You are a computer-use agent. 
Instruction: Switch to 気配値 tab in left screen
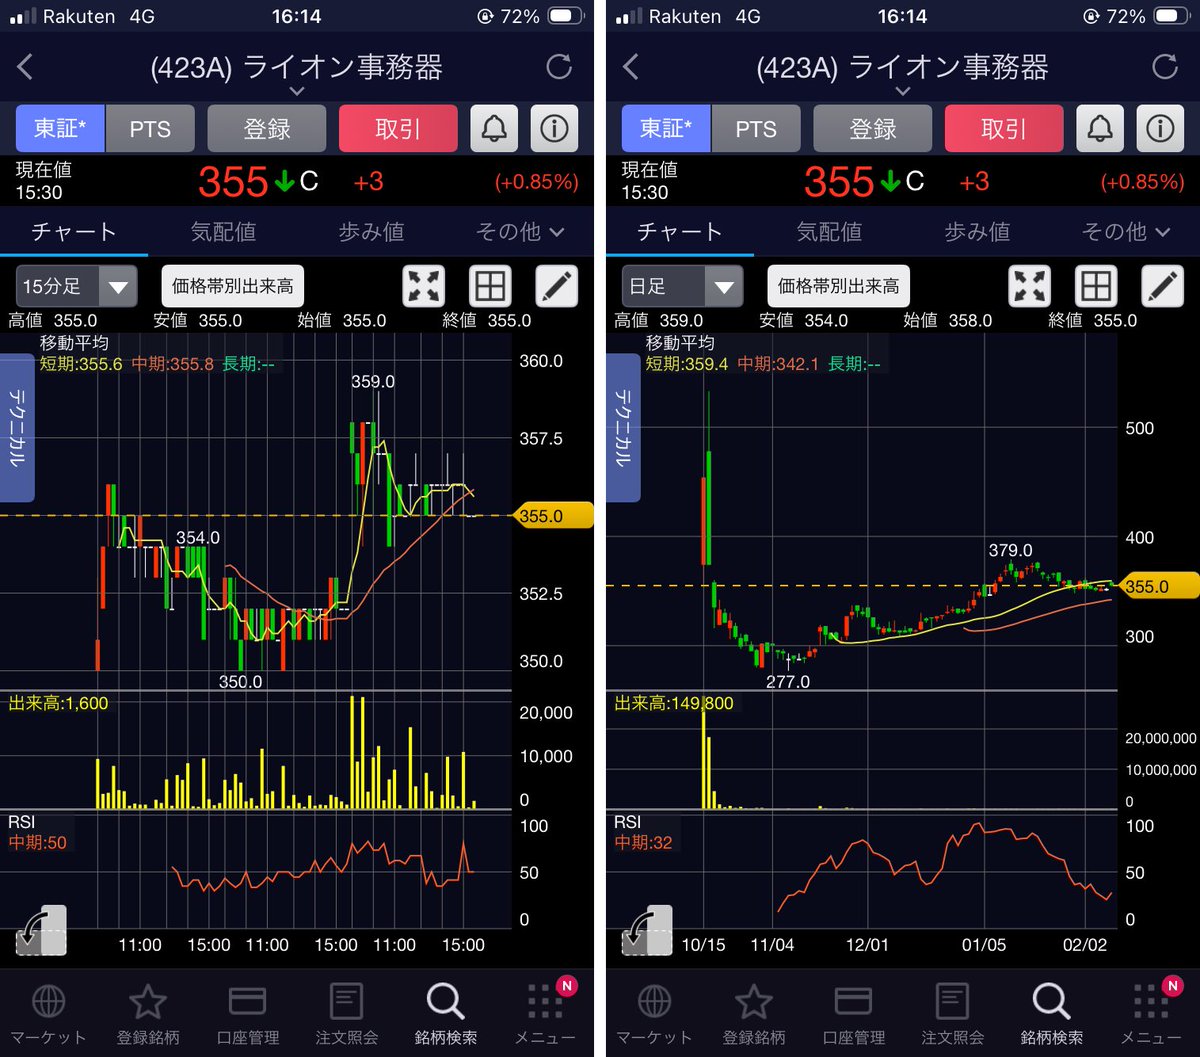click(x=223, y=232)
